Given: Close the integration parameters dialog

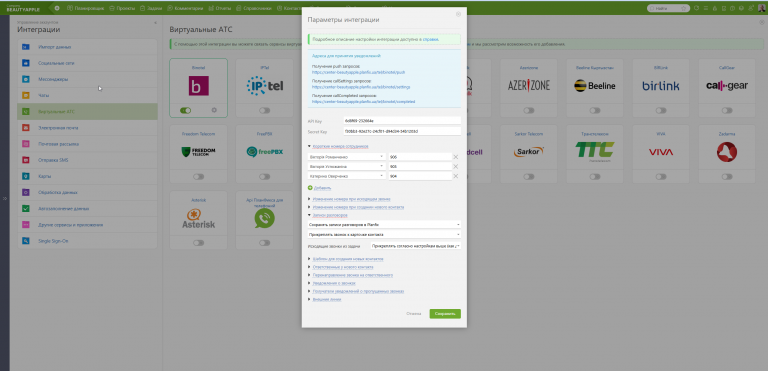Looking at the screenshot, I should pos(458,14).
